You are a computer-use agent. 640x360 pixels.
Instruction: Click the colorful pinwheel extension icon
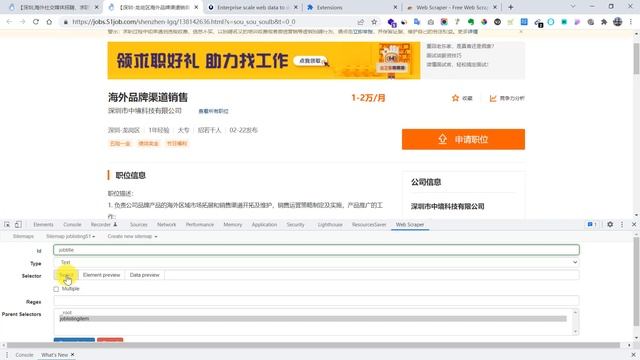[x=484, y=22]
